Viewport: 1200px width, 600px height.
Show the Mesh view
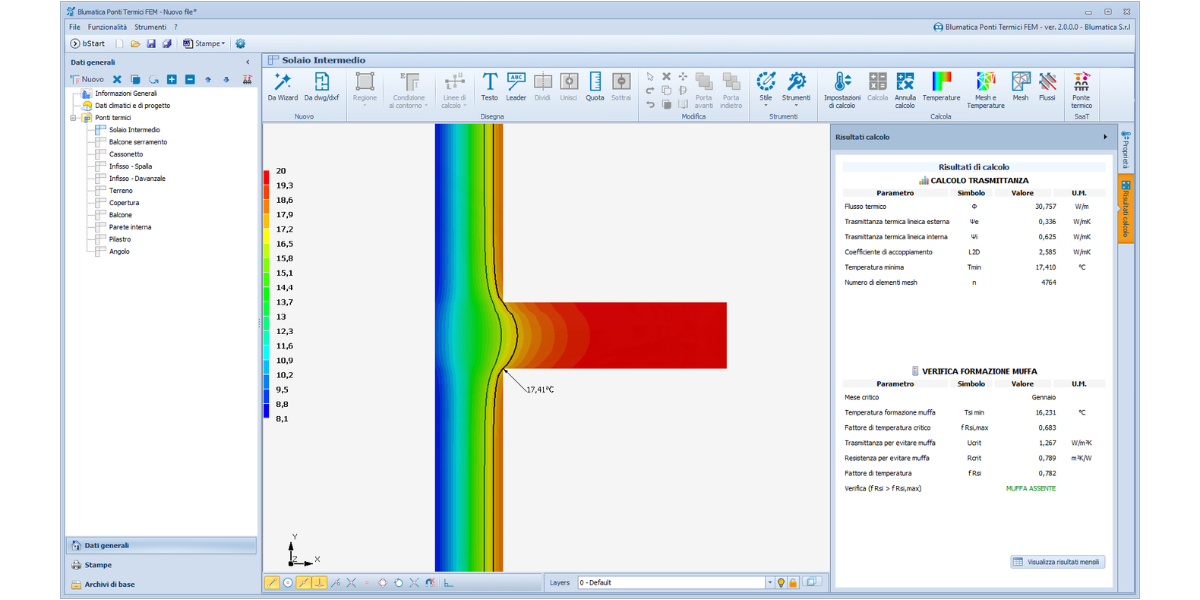[x=1020, y=87]
